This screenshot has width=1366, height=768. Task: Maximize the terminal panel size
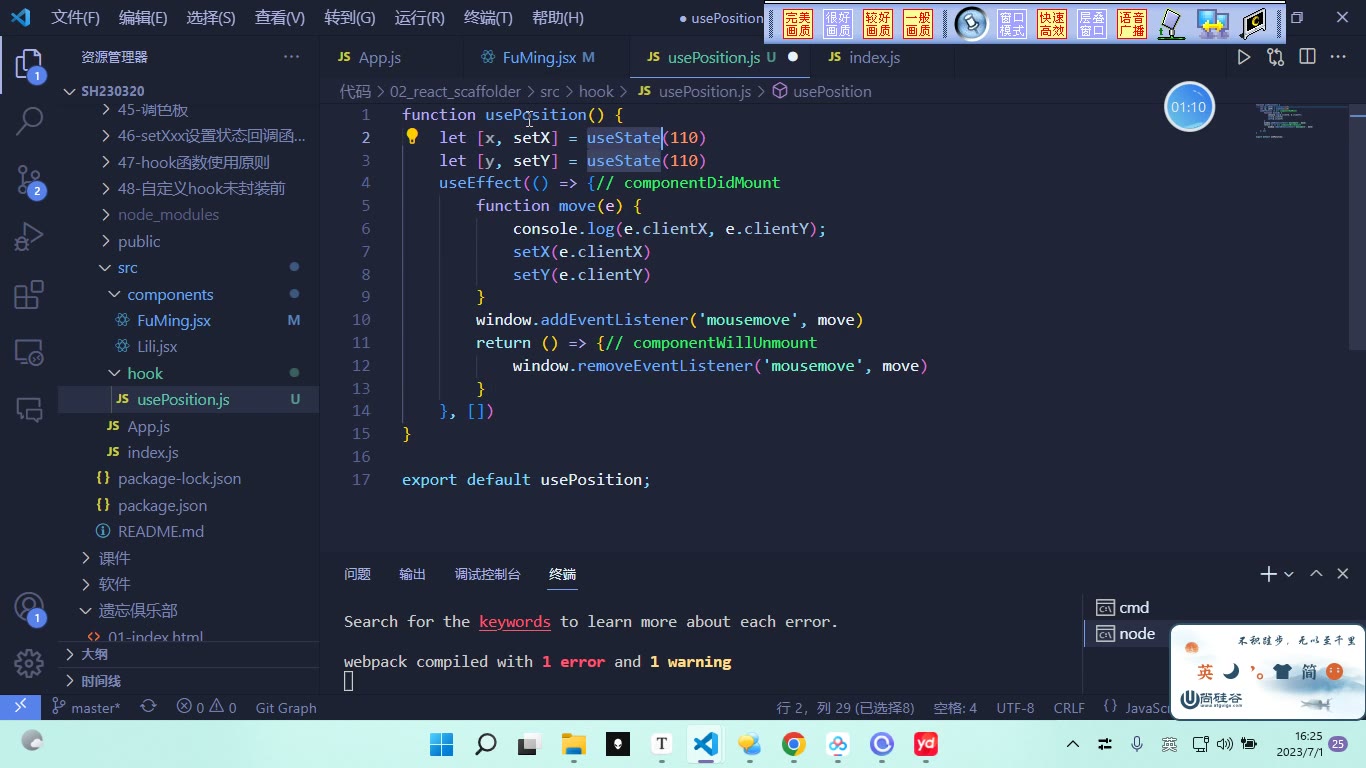[1316, 574]
